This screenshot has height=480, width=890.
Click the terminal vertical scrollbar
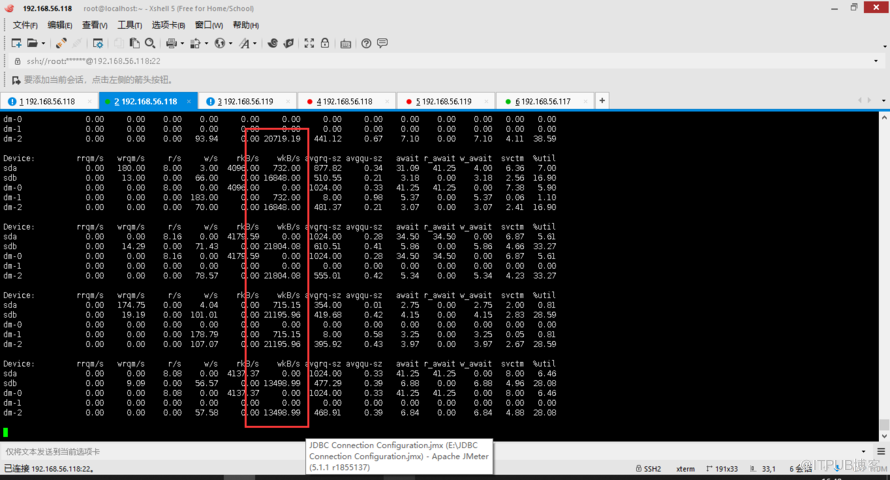(x=882, y=270)
